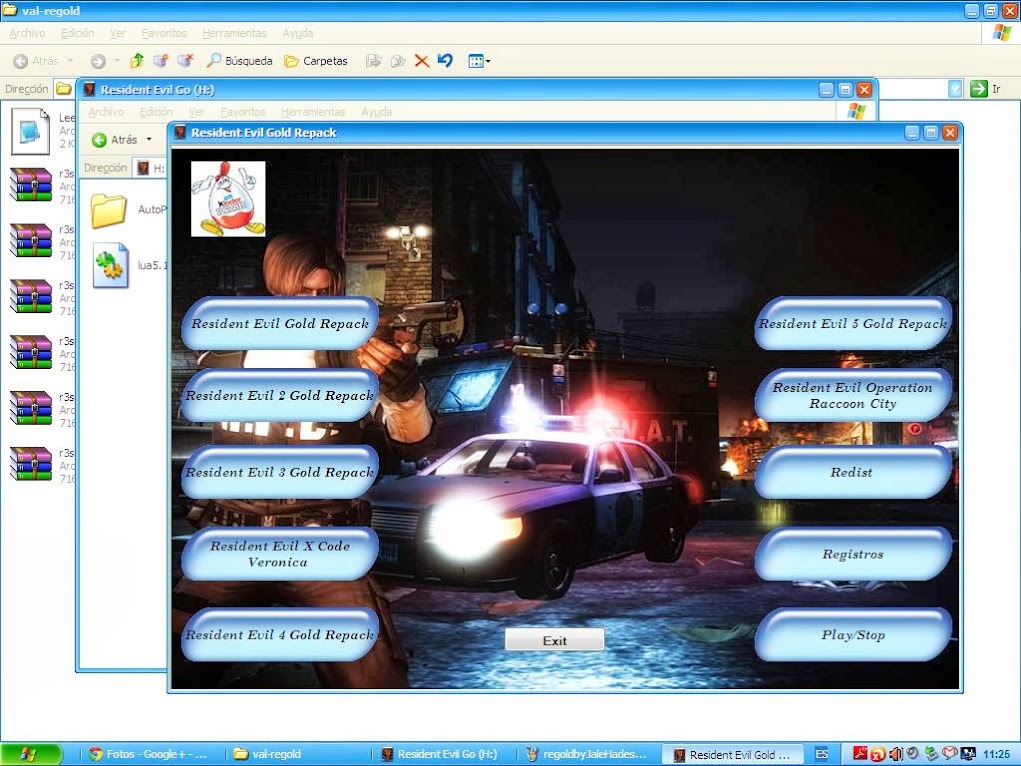Open Búsqueda search in val-regold toolbar
Screen dimensions: 1021x766
coord(239,61)
